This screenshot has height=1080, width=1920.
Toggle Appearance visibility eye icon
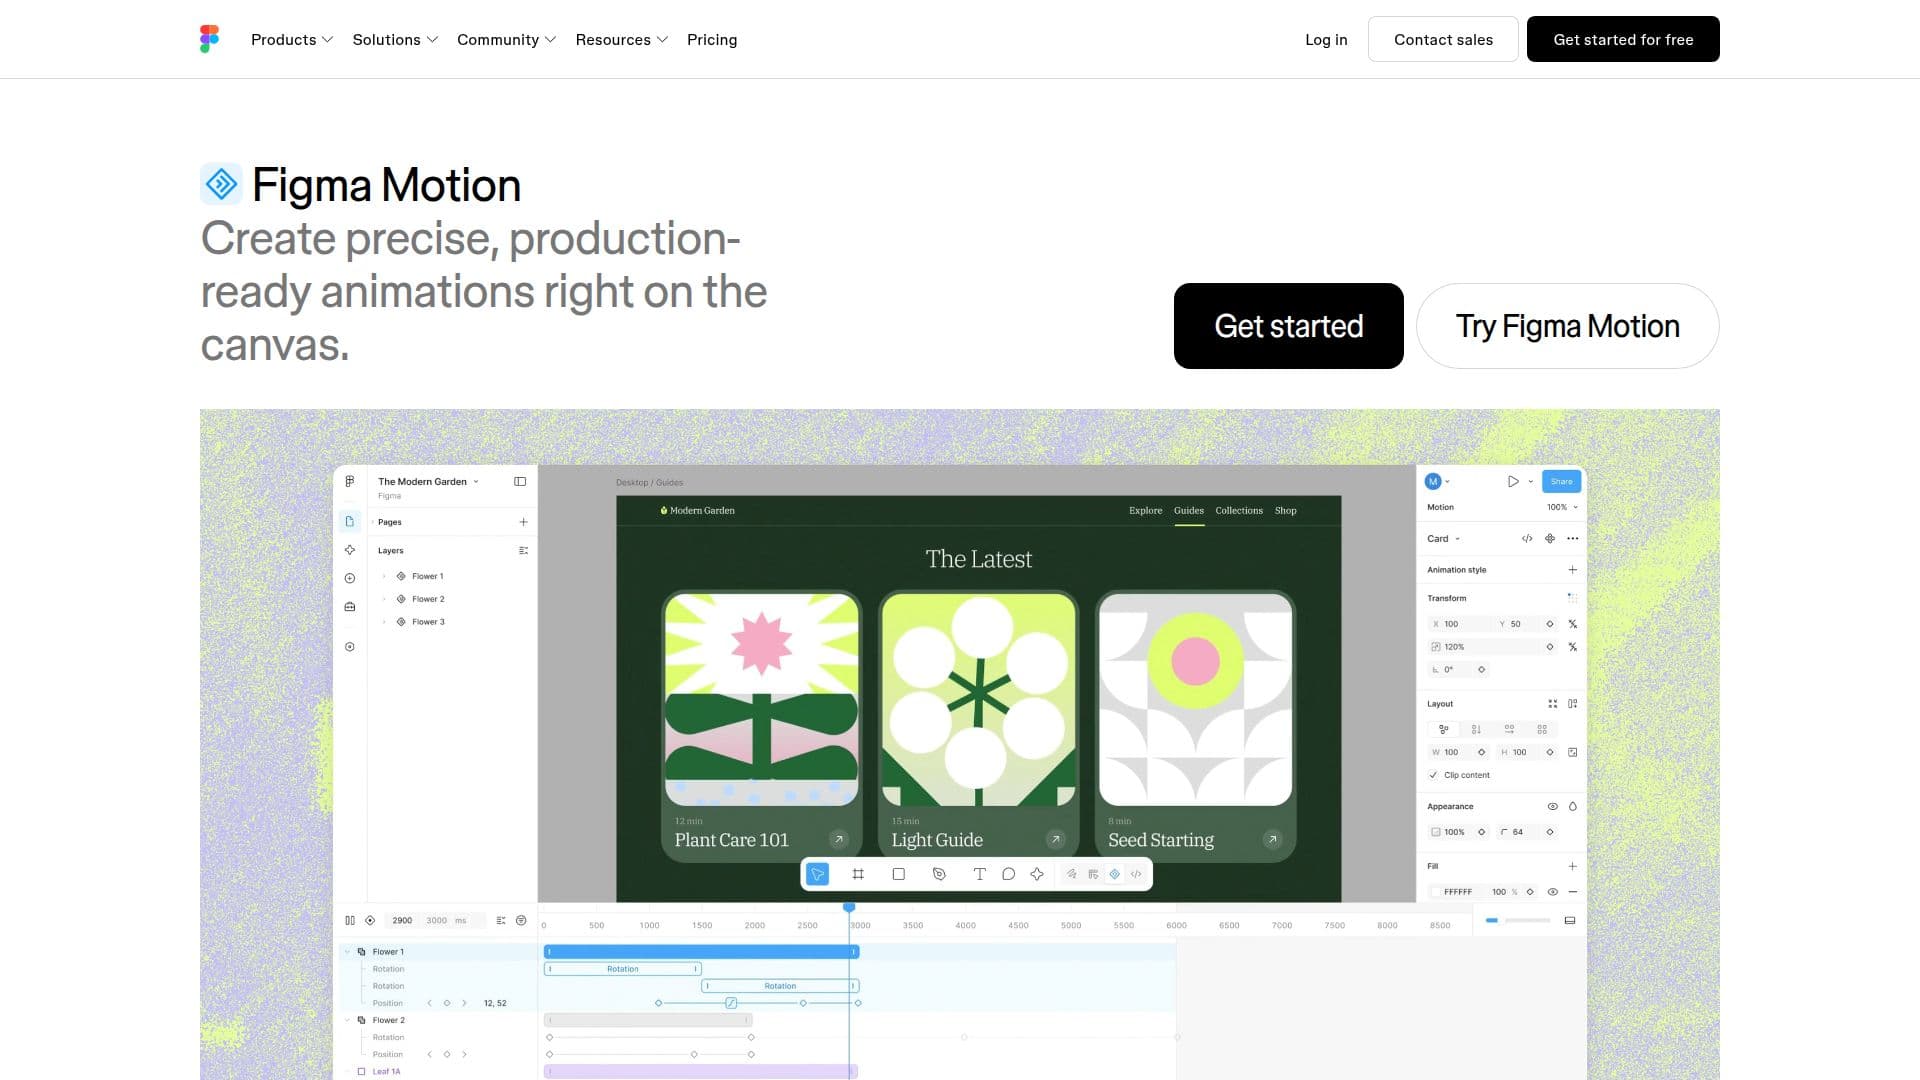pos(1553,806)
